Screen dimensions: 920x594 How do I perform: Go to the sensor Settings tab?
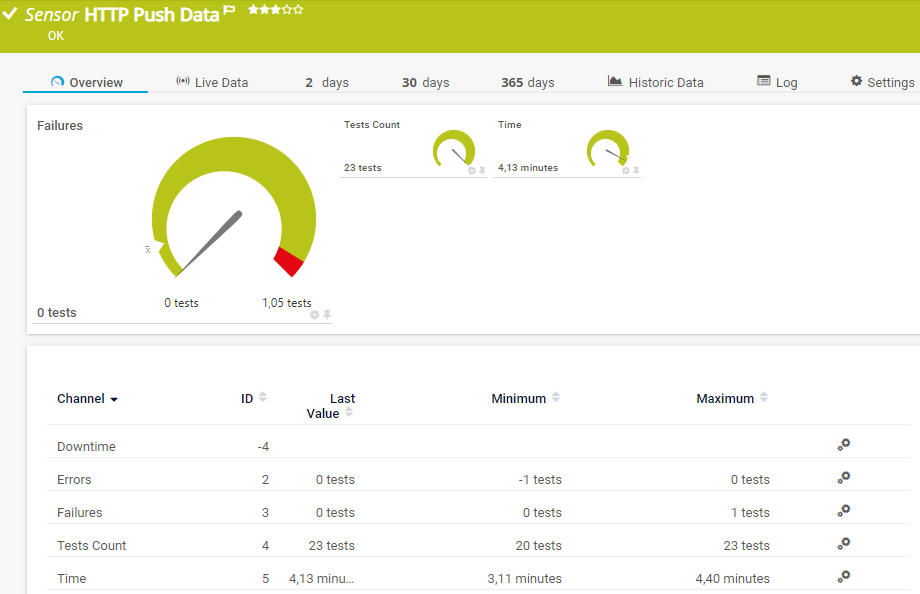(882, 83)
